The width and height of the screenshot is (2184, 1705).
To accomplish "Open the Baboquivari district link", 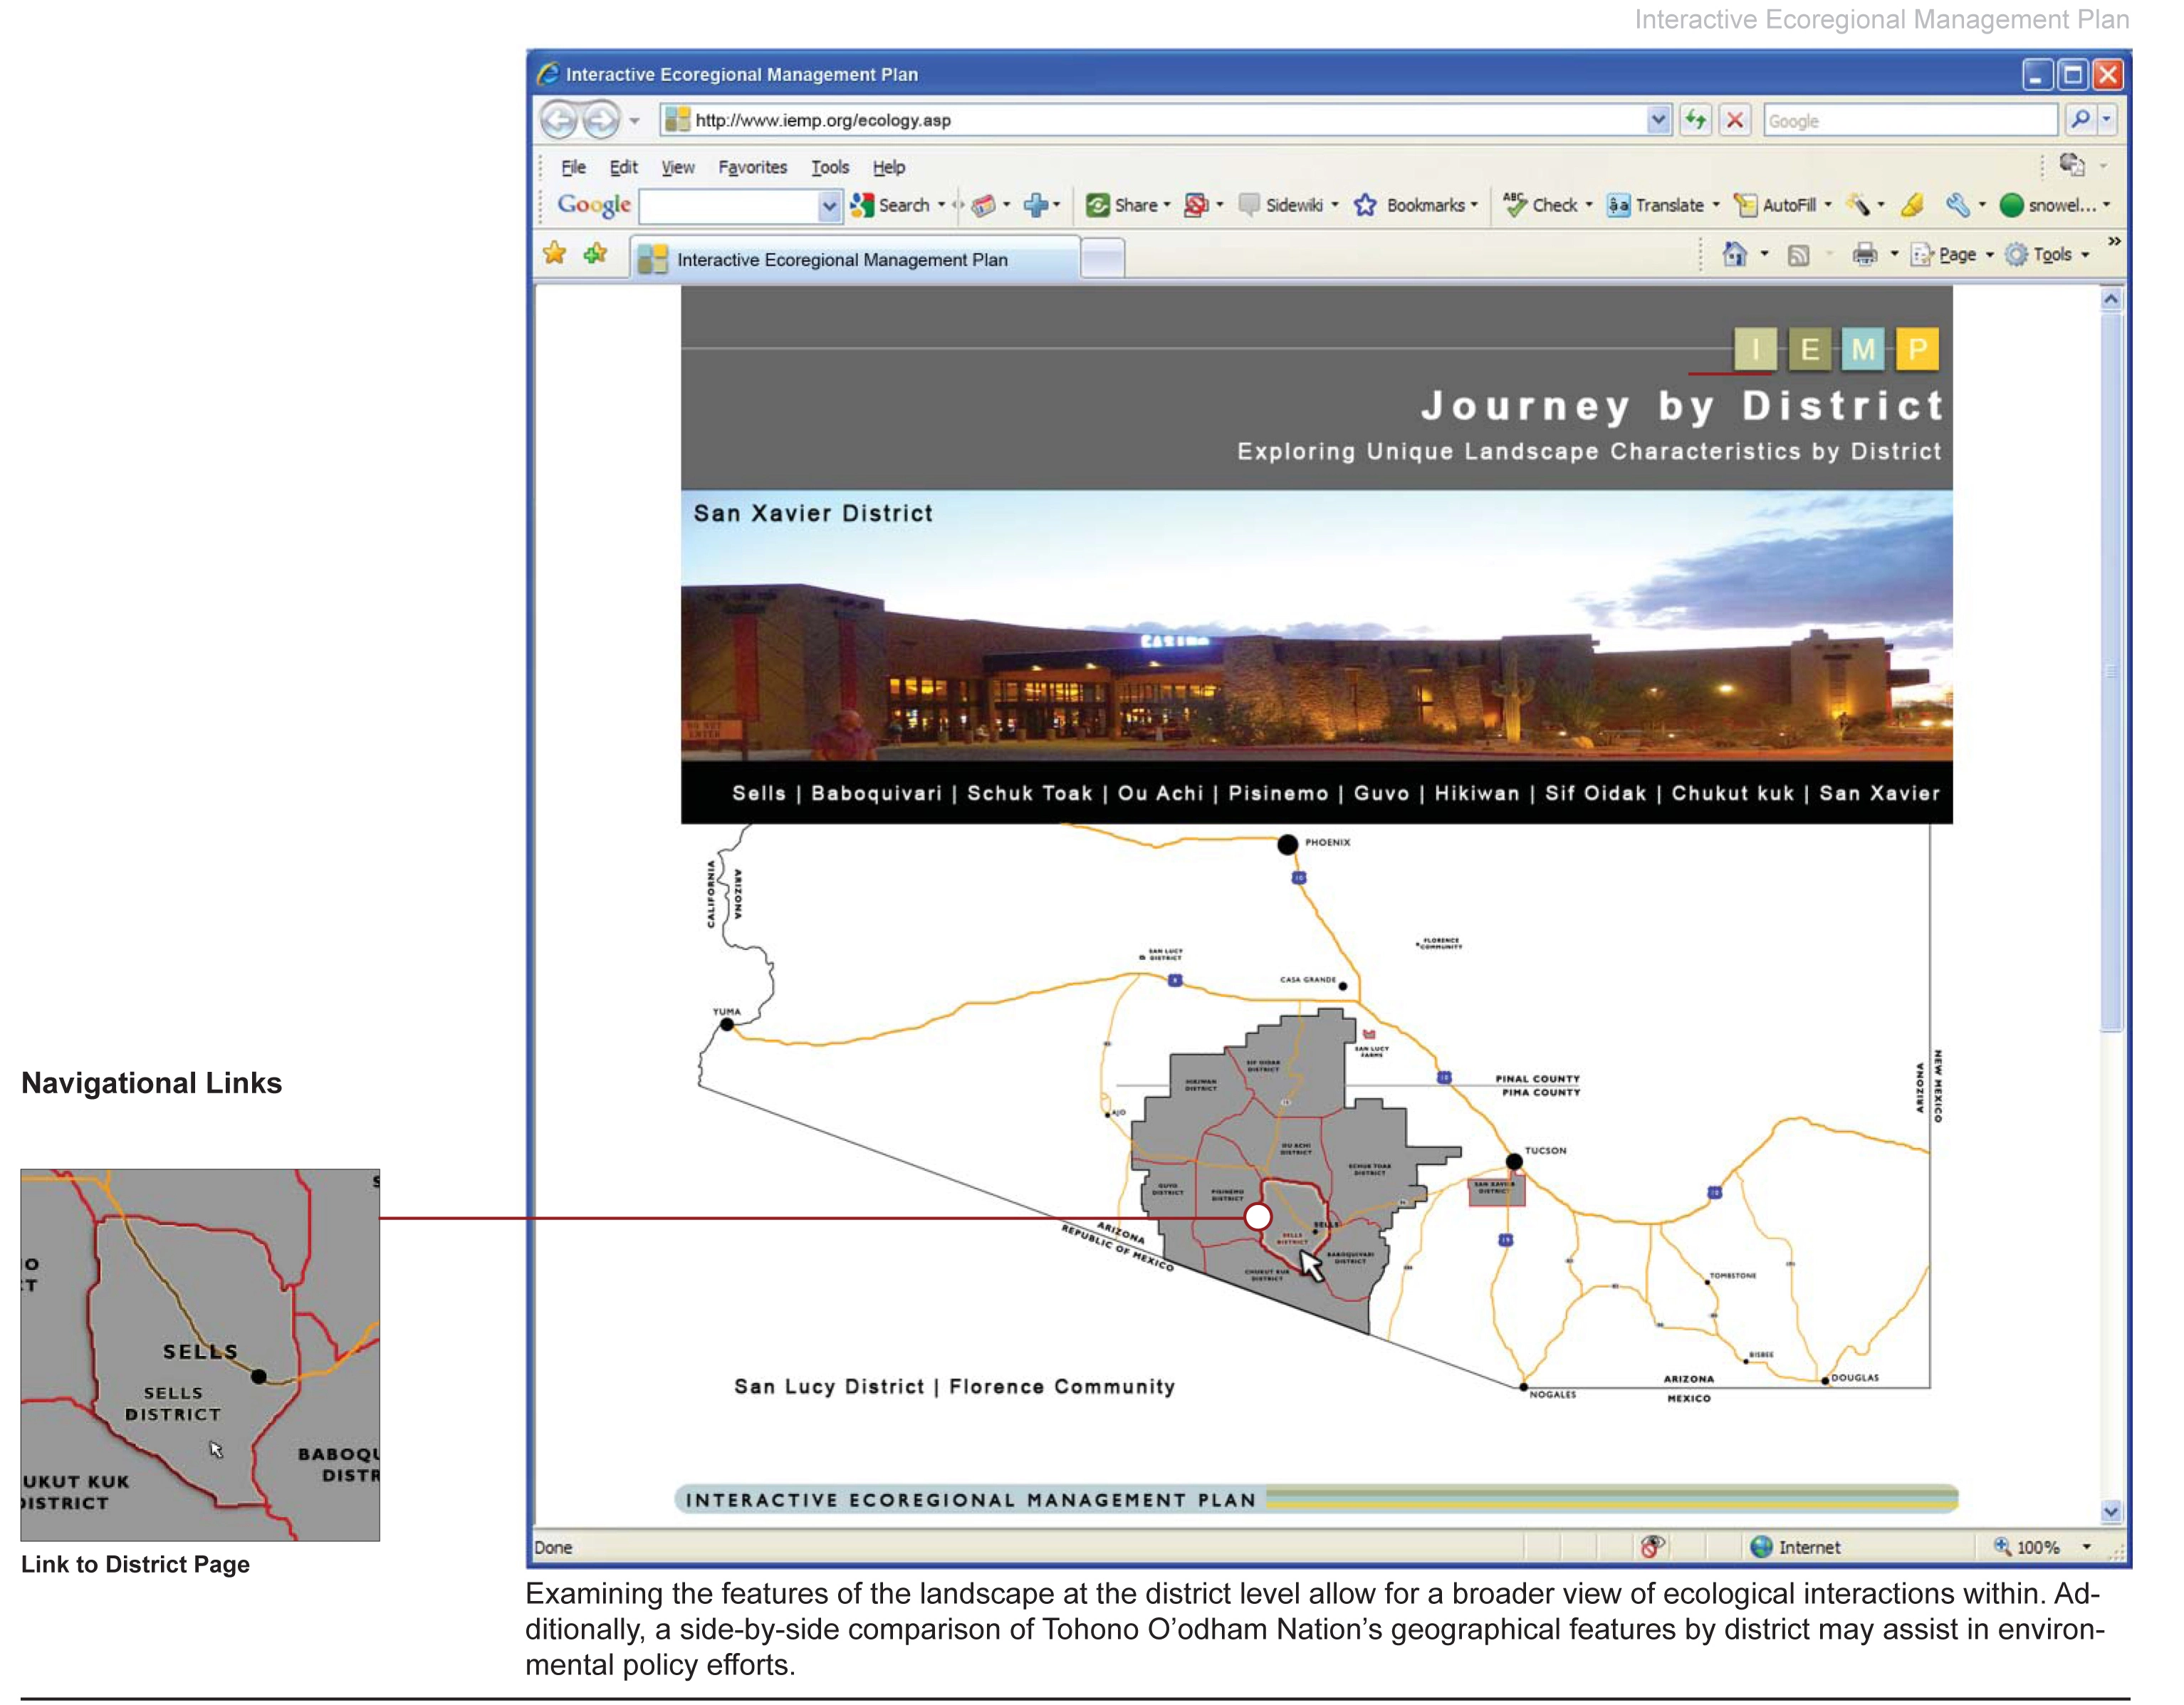I will (876, 794).
